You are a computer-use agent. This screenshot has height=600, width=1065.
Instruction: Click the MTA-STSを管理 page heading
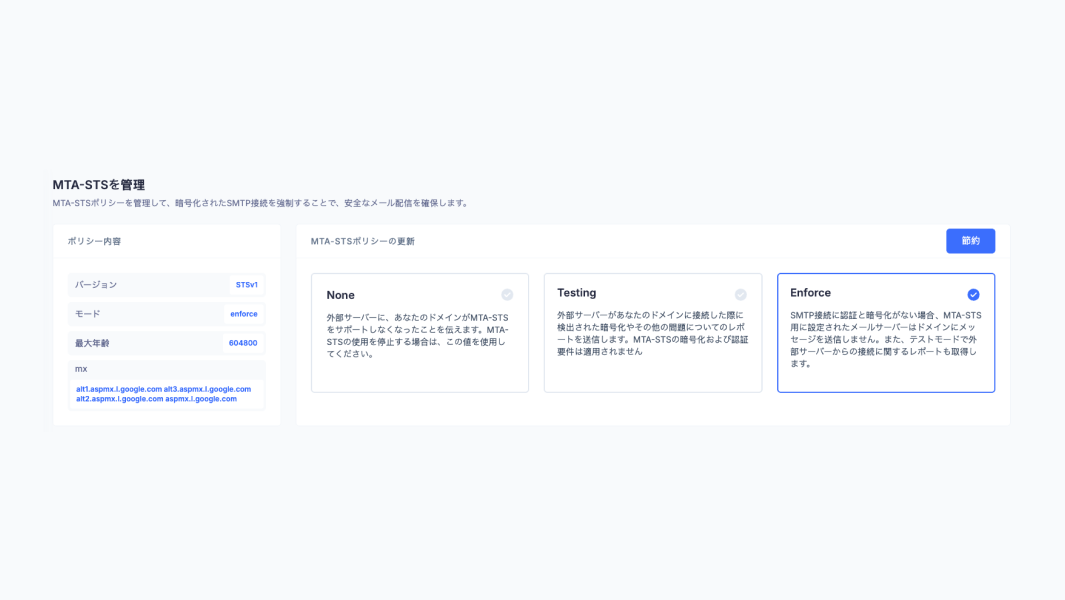point(98,185)
